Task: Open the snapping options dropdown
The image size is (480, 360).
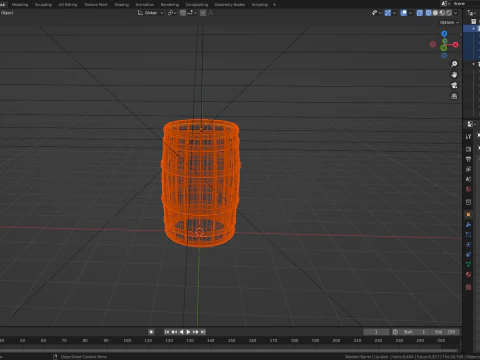Action: (192, 13)
